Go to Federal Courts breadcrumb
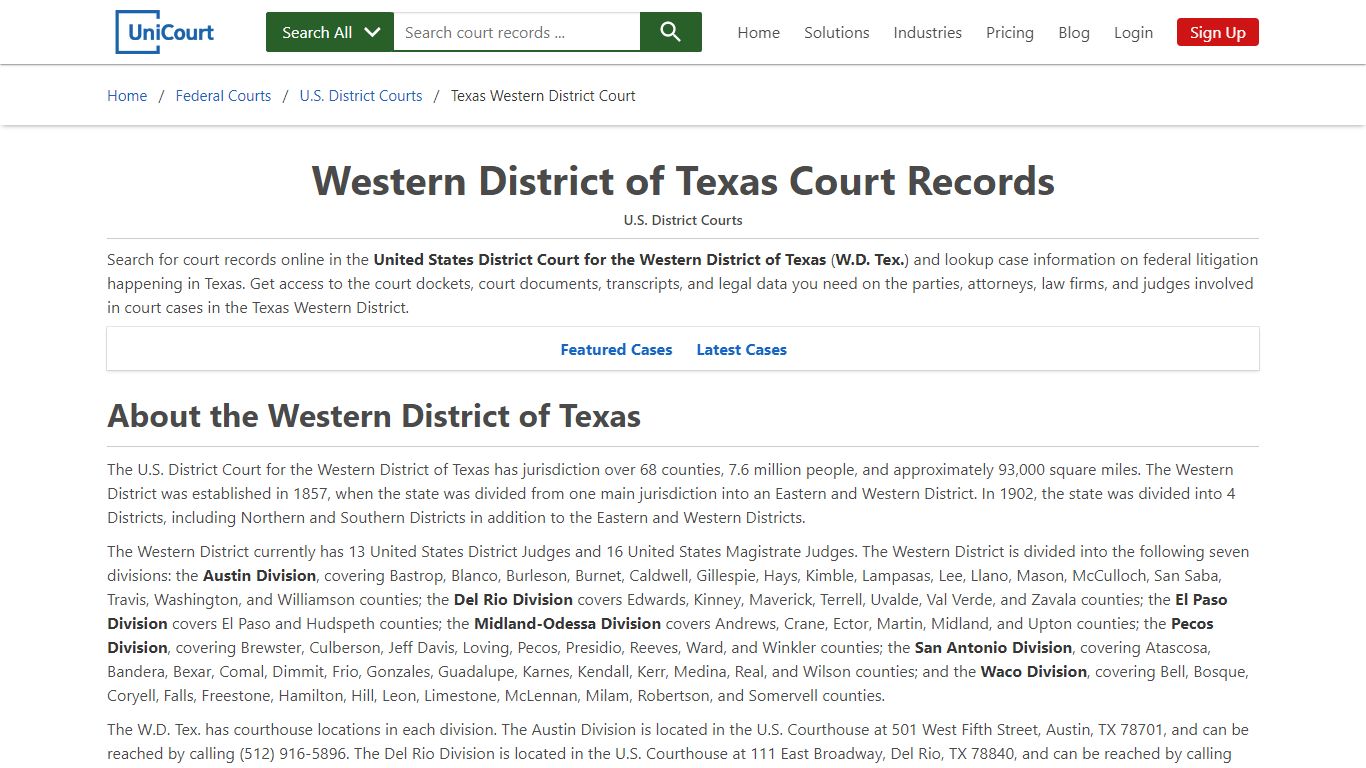 pos(223,96)
